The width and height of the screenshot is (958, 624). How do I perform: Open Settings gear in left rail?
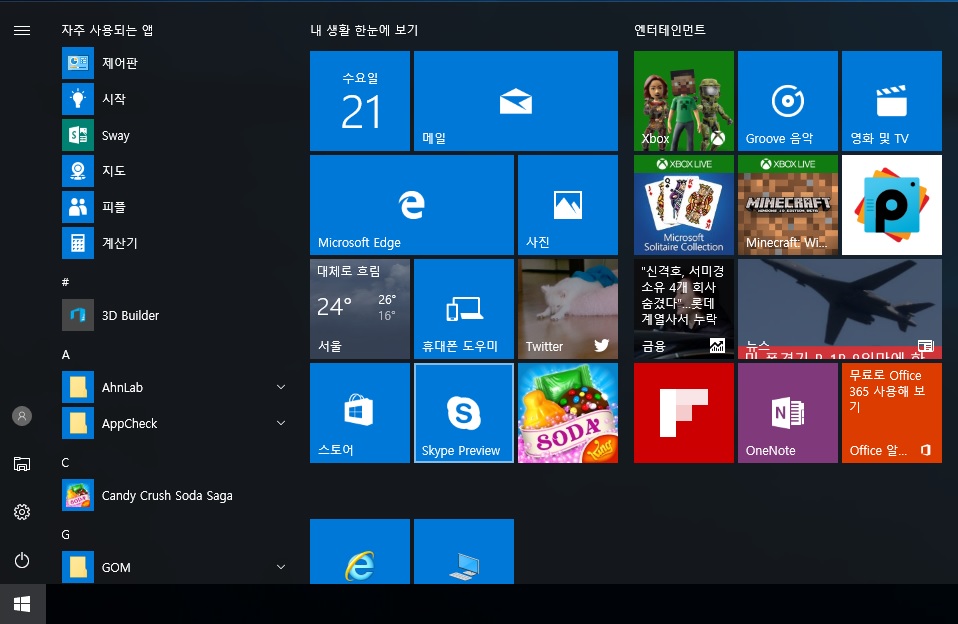click(22, 512)
